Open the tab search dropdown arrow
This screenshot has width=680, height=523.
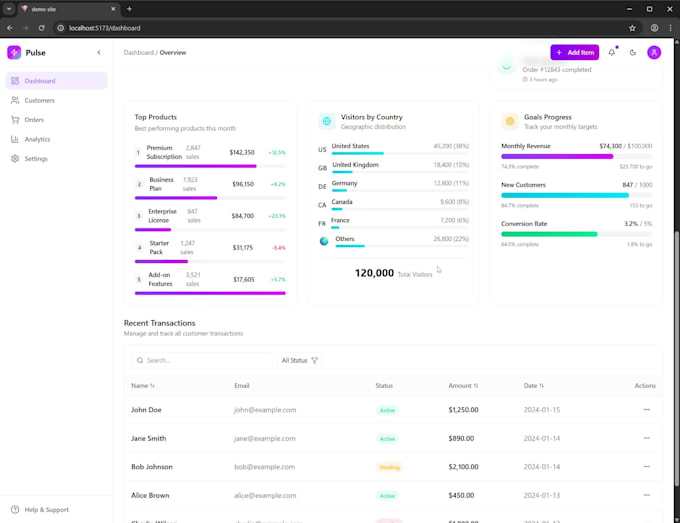pos(9,9)
